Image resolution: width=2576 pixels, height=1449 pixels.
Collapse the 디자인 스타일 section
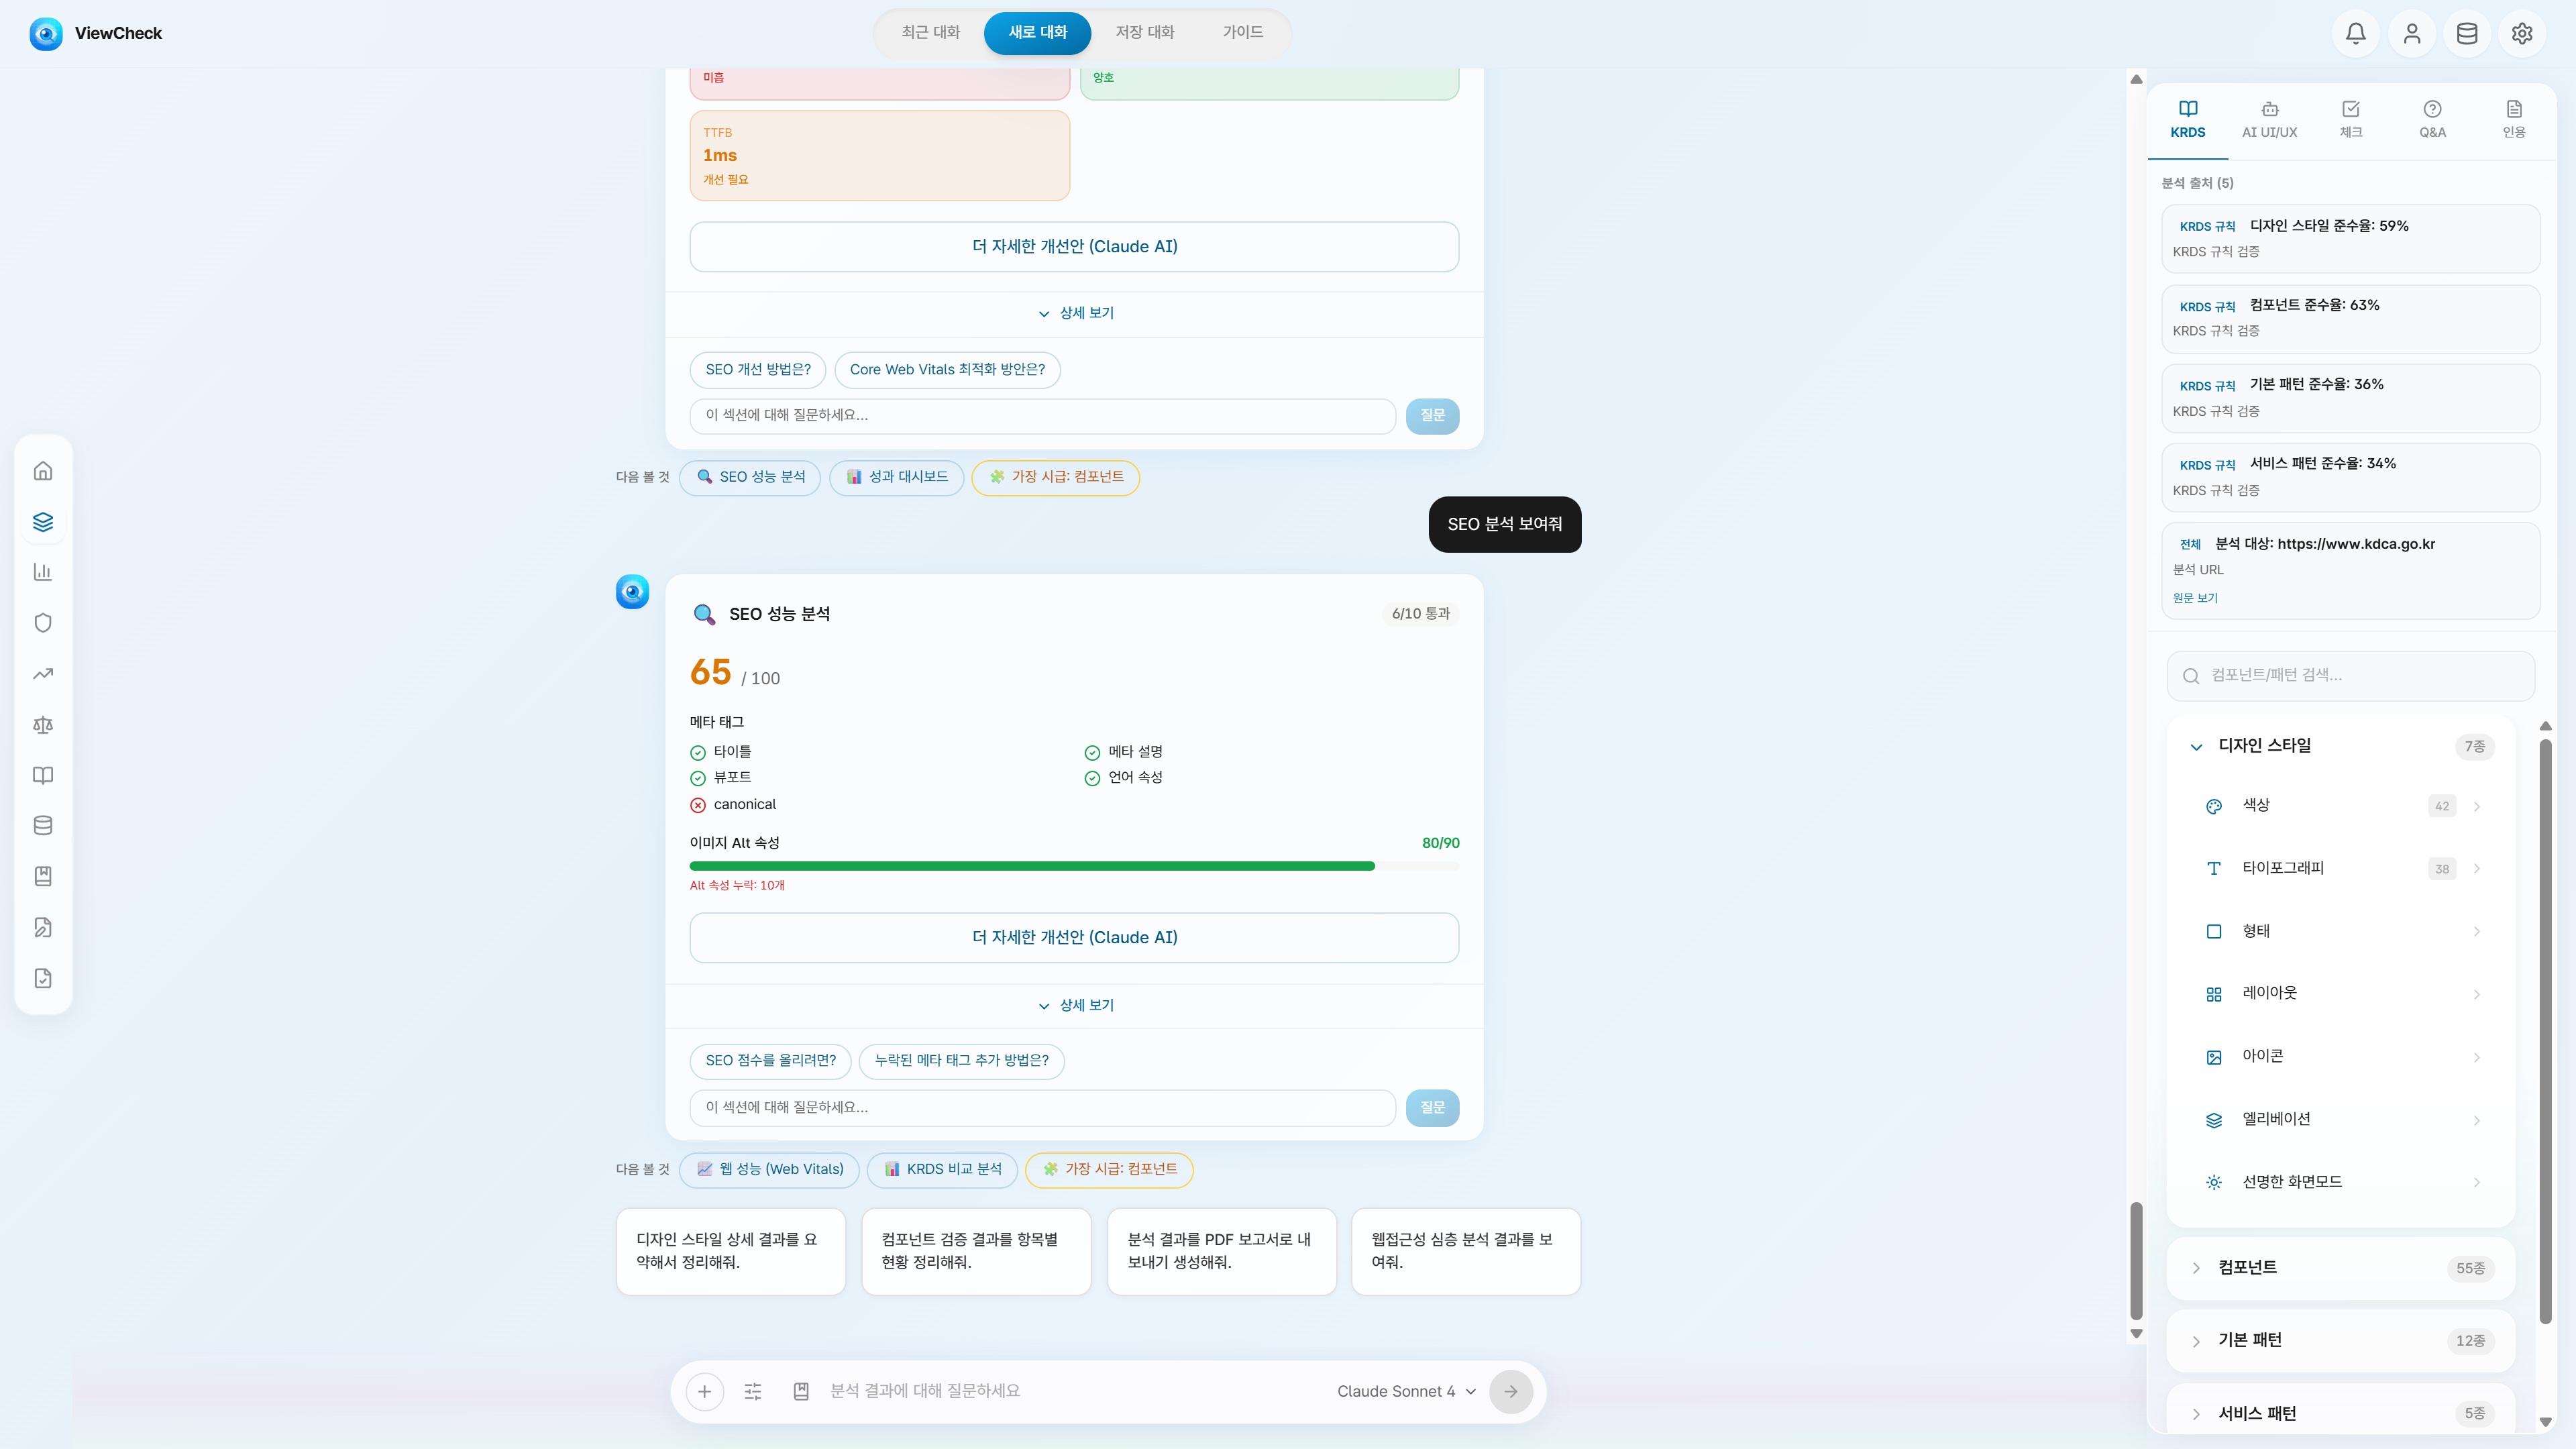[2340, 746]
